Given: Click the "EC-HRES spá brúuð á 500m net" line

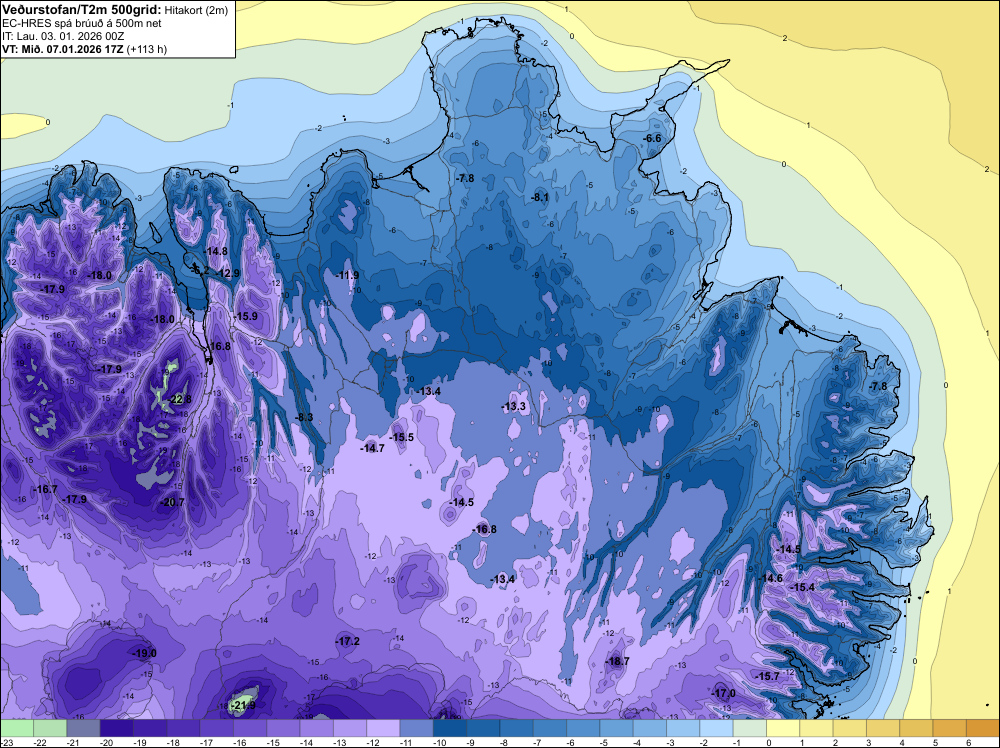Looking at the screenshot, I should (82, 24).
